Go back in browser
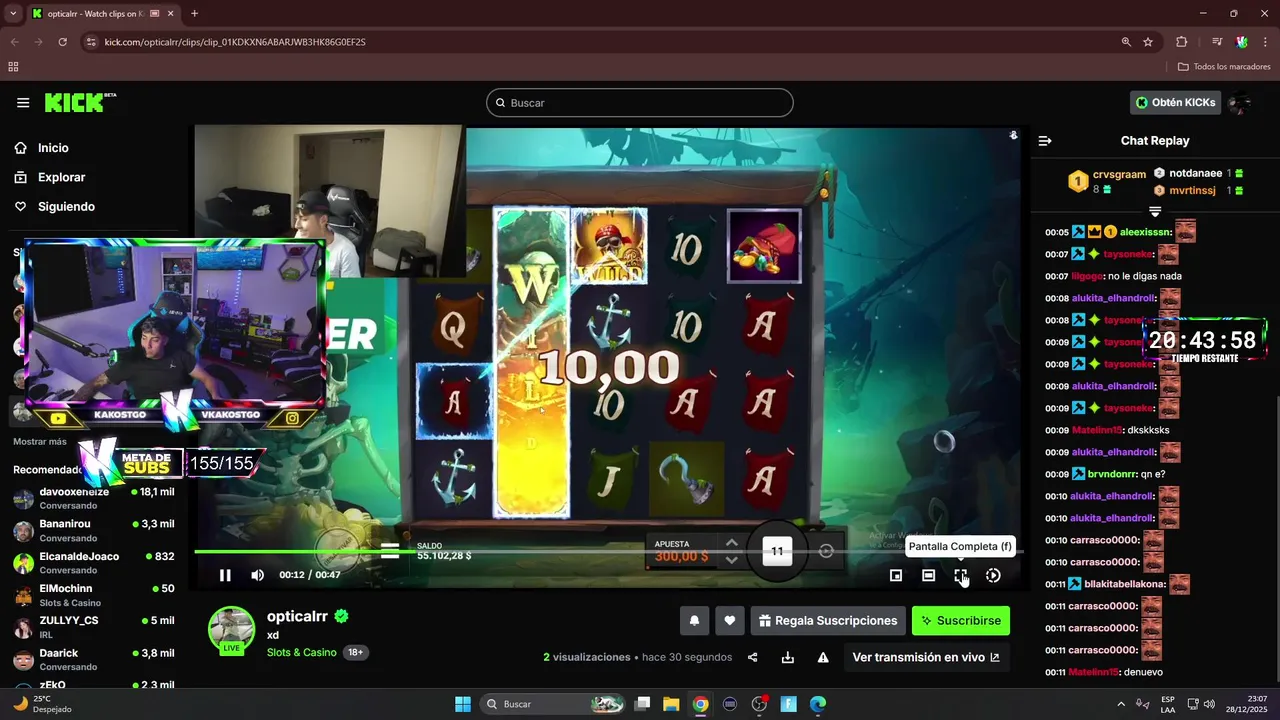1280x720 pixels. (15, 42)
